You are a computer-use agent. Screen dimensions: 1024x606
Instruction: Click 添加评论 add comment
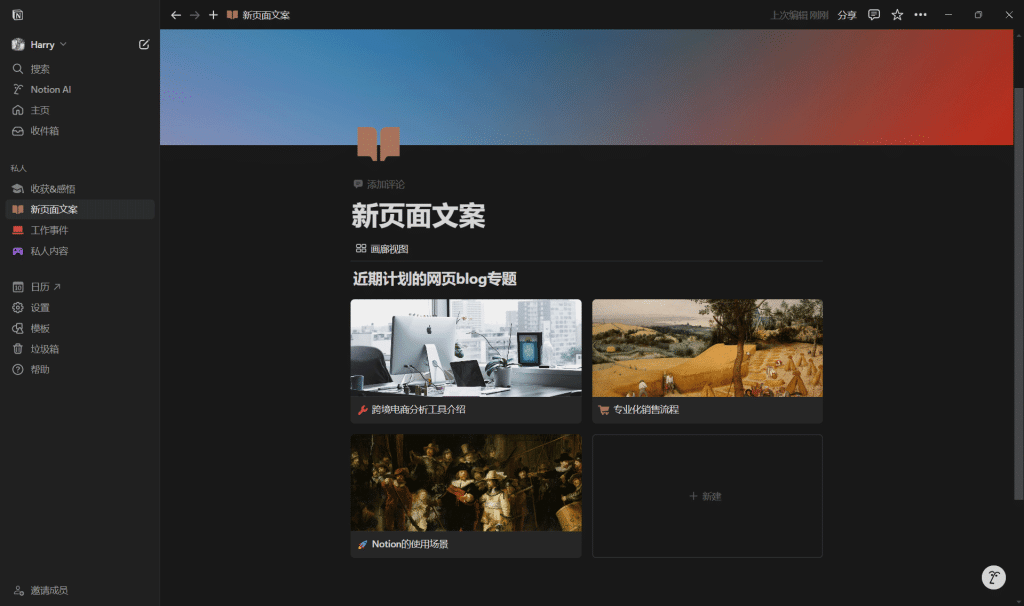click(x=379, y=185)
